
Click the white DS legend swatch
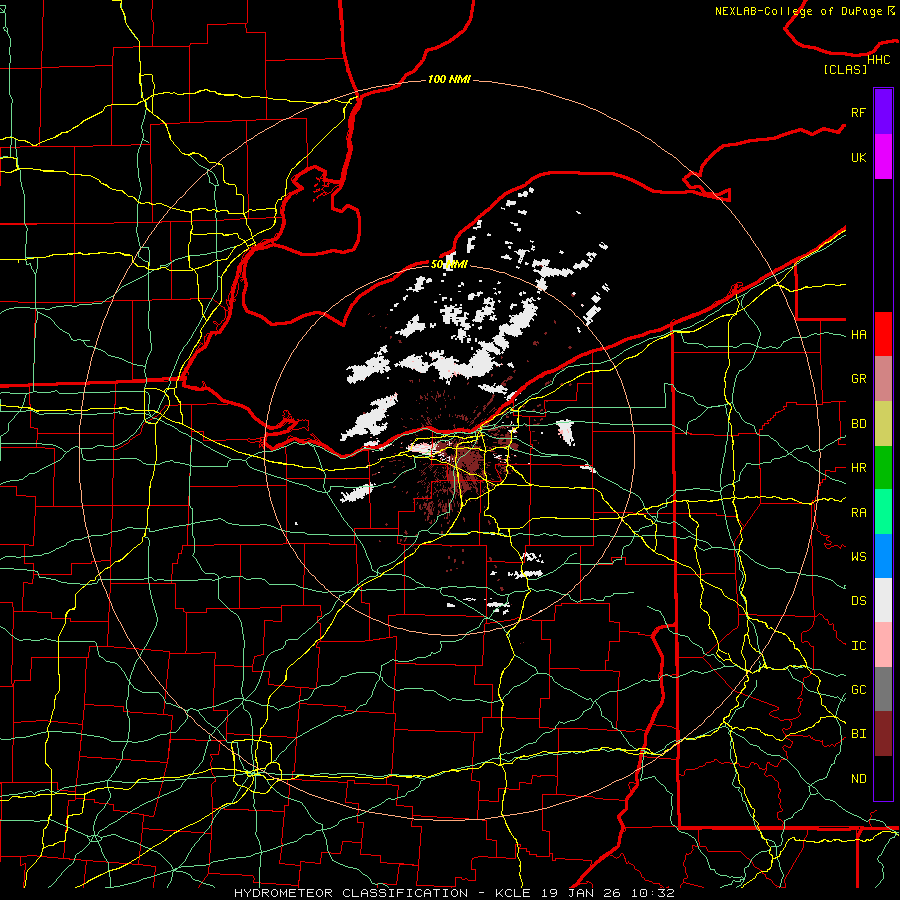click(x=883, y=600)
